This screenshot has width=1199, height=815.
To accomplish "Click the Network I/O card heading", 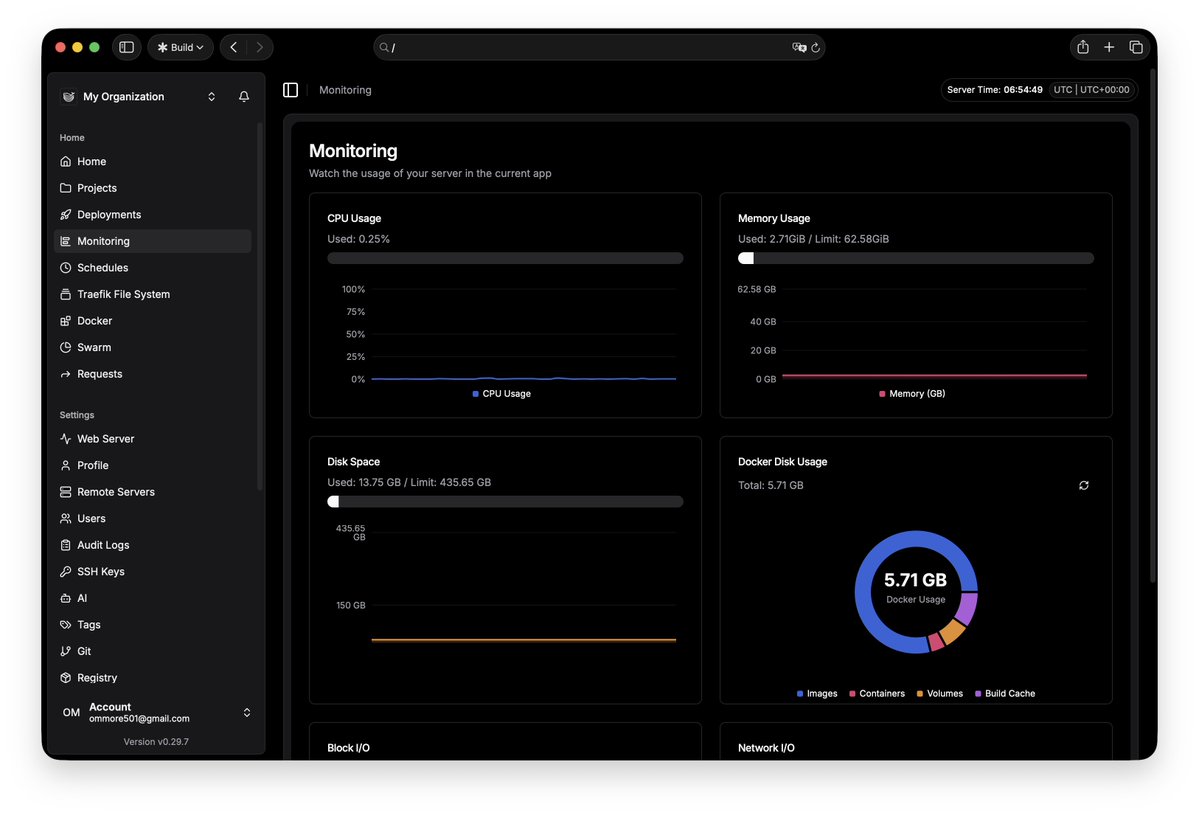I will pyautogui.click(x=766, y=748).
